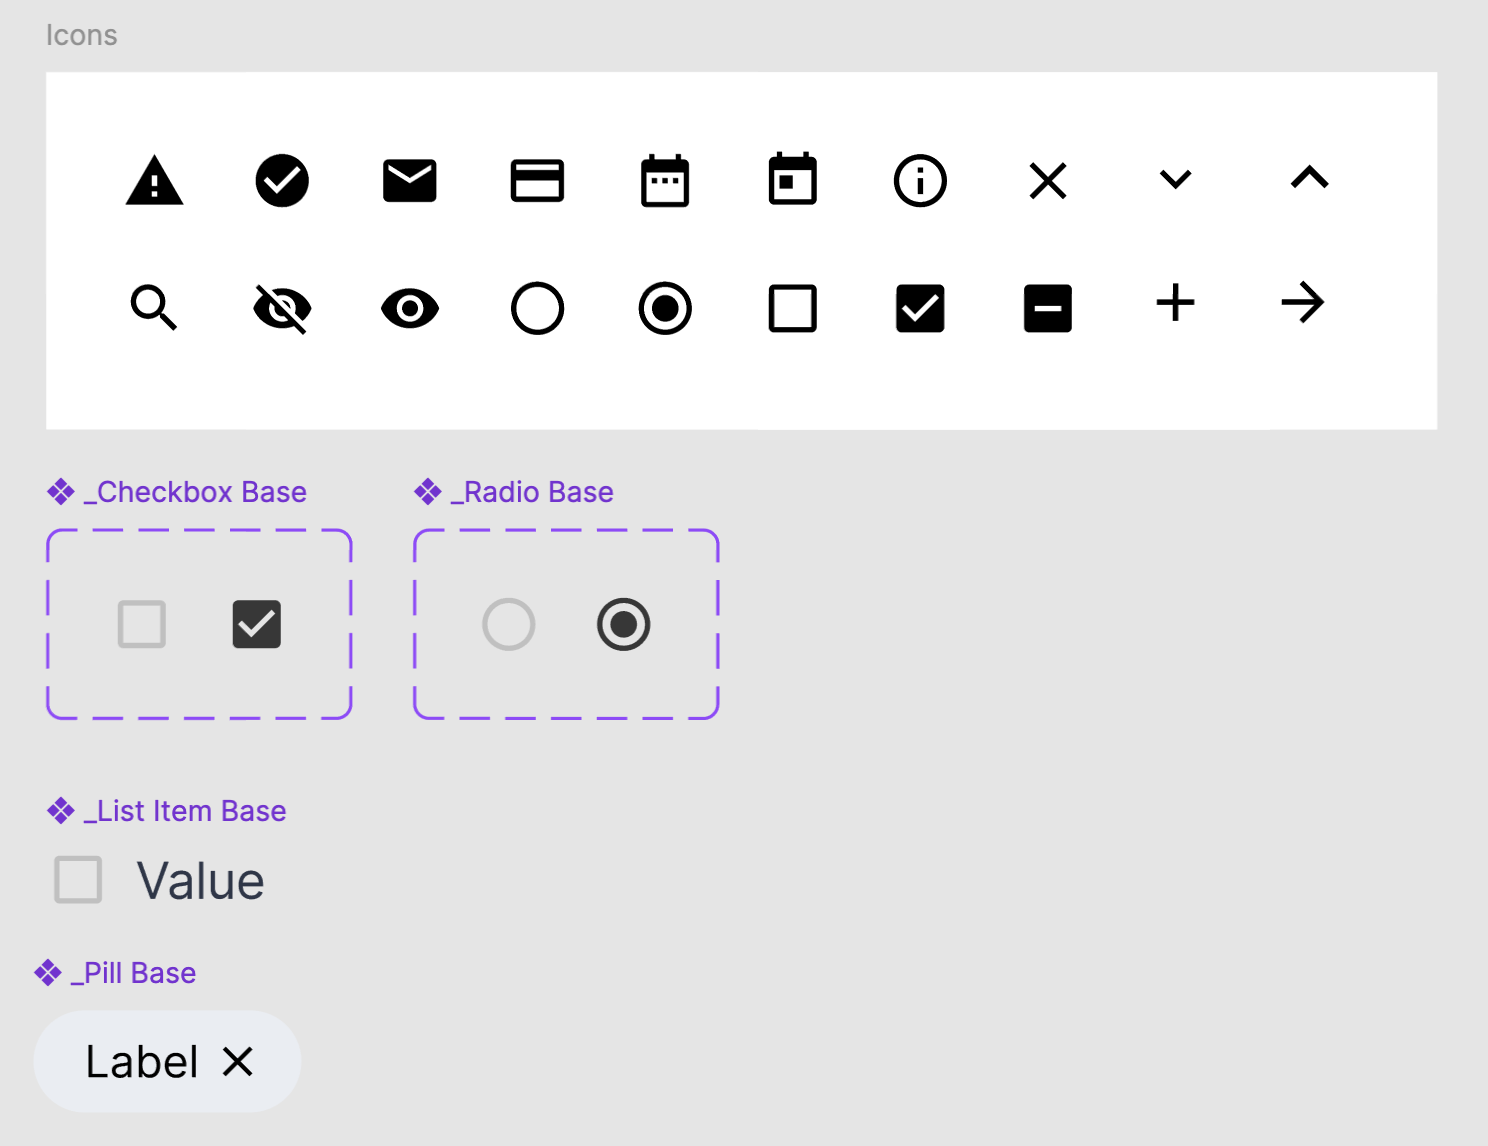
Task: Toggle the eye visibility icon
Action: pos(409,308)
